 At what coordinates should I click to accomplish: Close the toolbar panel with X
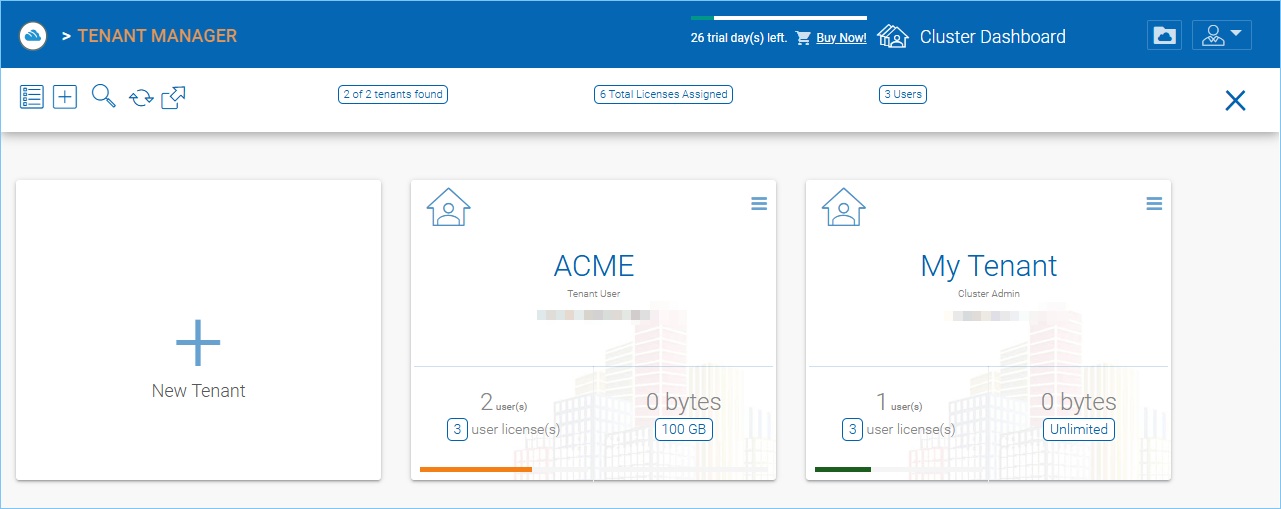point(1235,100)
